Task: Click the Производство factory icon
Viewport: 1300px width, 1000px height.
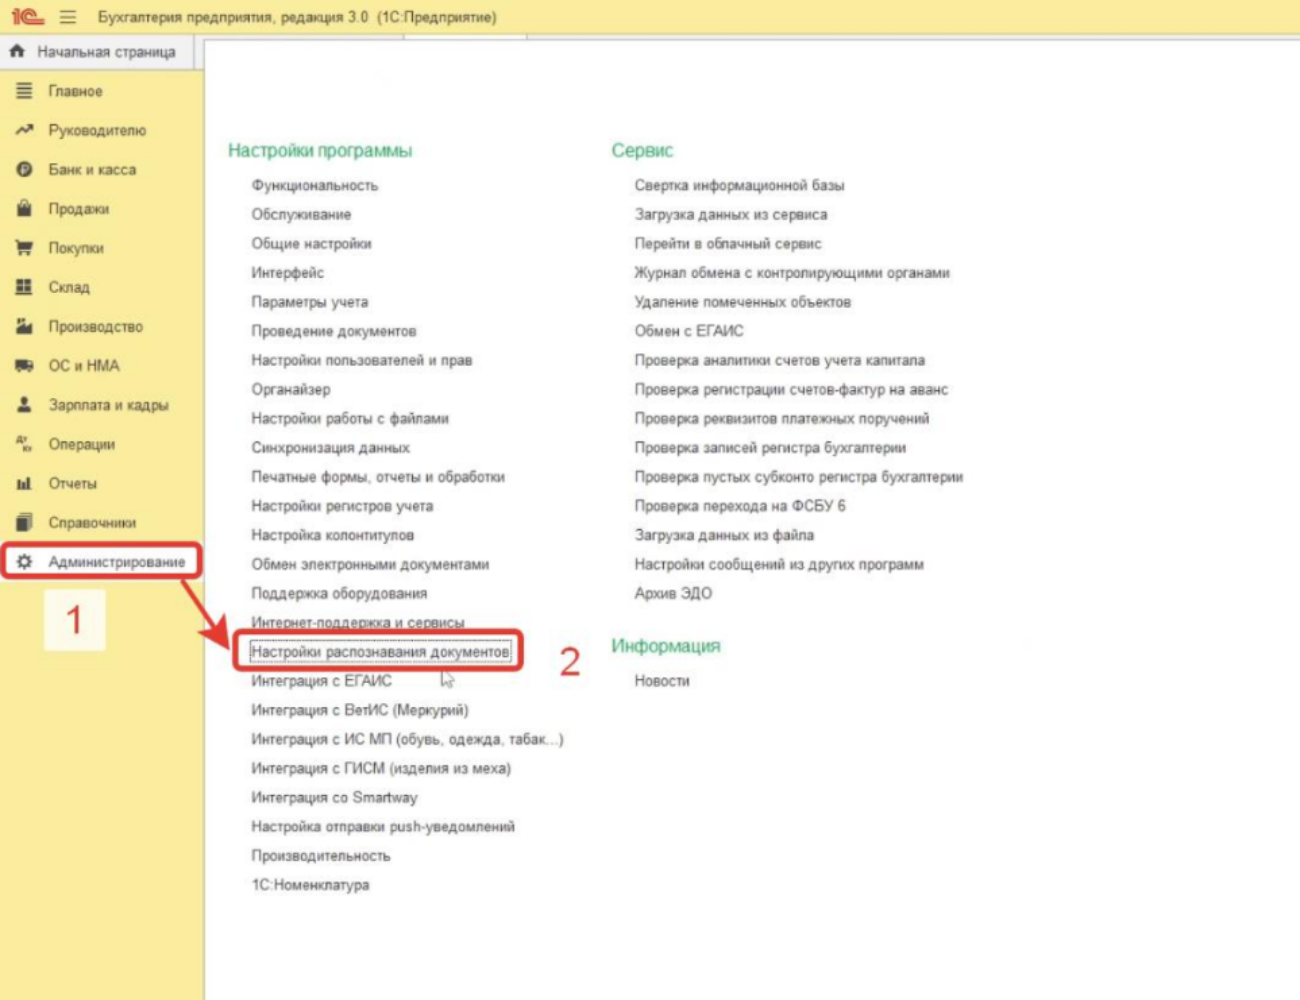Action: click(24, 326)
